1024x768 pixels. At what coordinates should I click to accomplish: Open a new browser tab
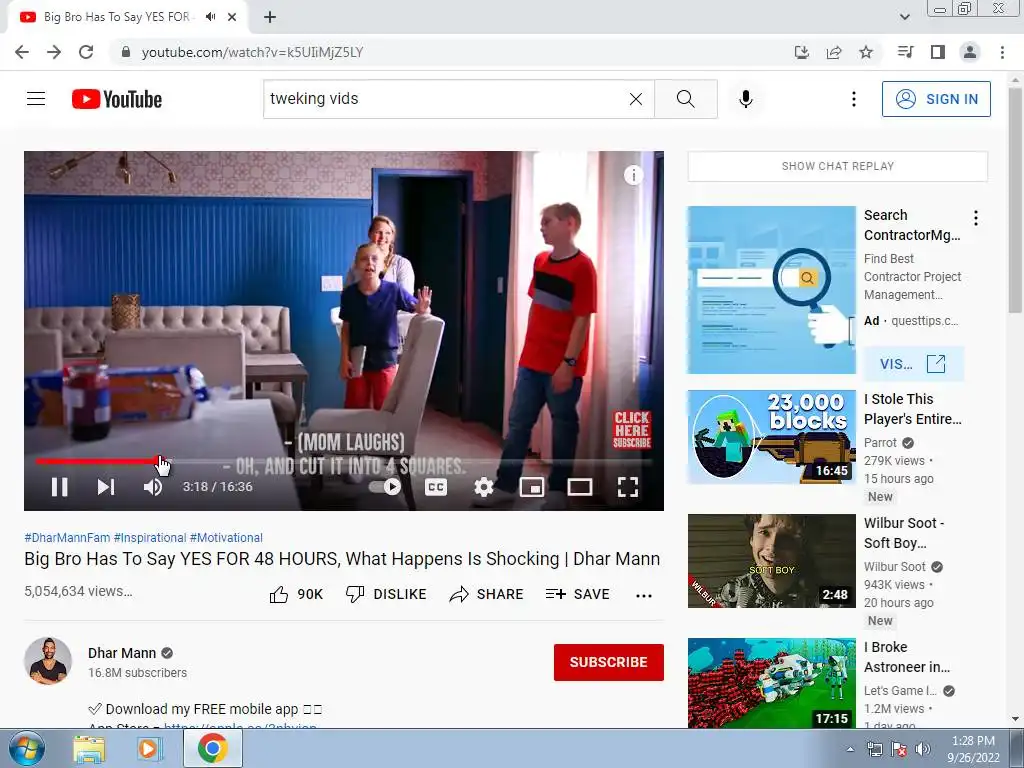click(x=270, y=18)
